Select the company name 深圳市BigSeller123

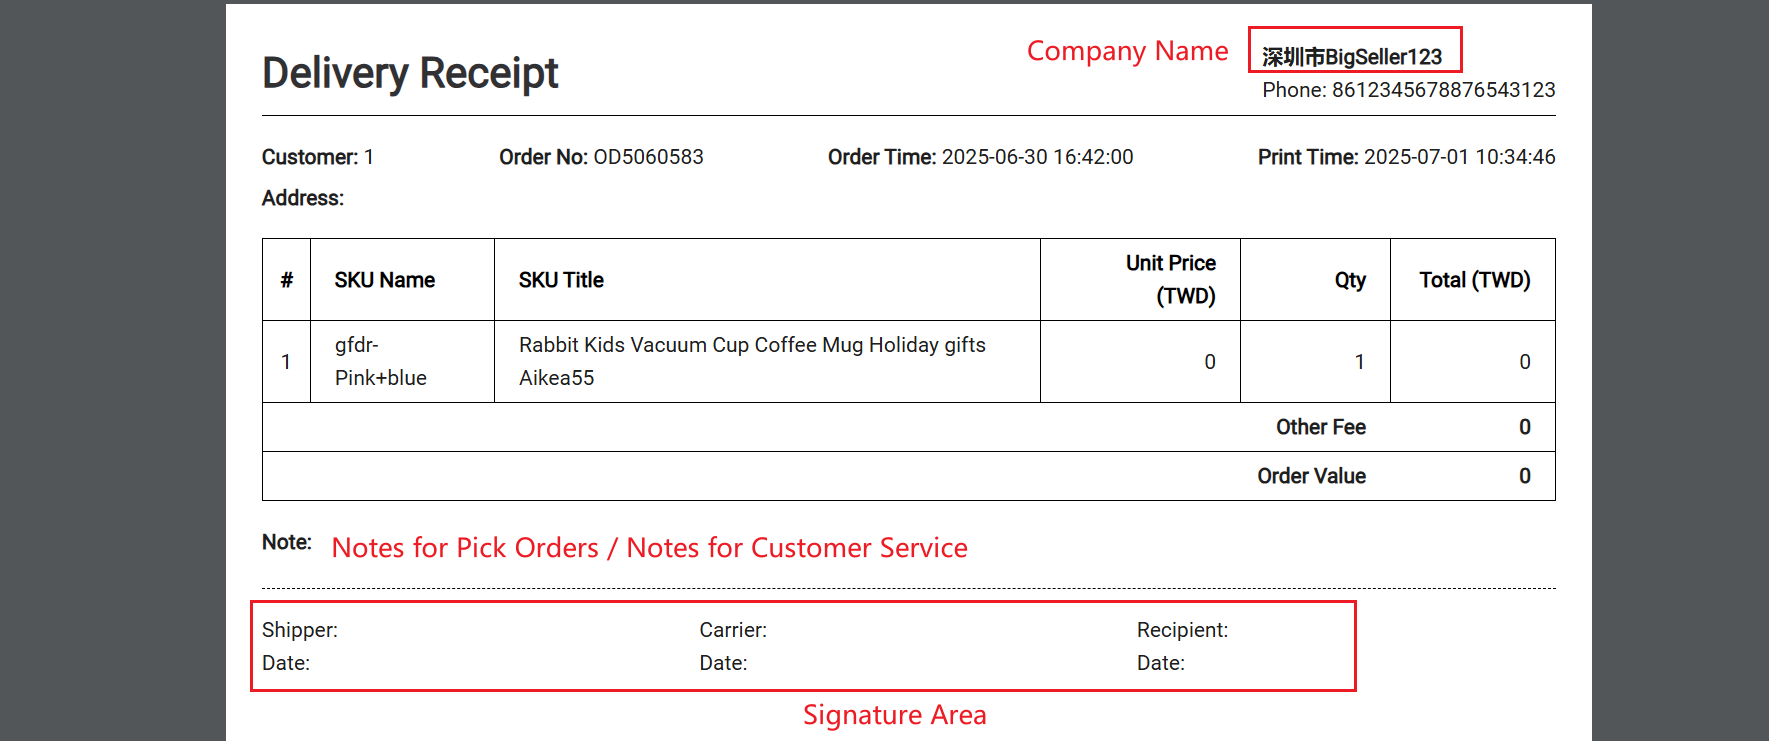[1352, 57]
